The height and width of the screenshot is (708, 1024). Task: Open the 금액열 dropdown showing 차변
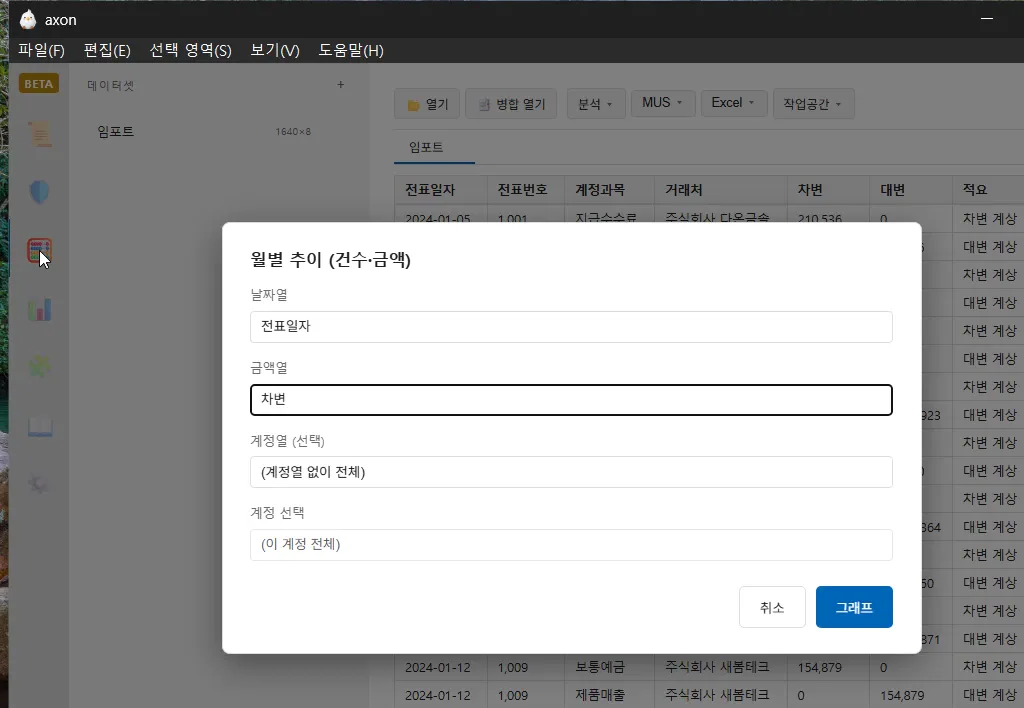[571, 400]
